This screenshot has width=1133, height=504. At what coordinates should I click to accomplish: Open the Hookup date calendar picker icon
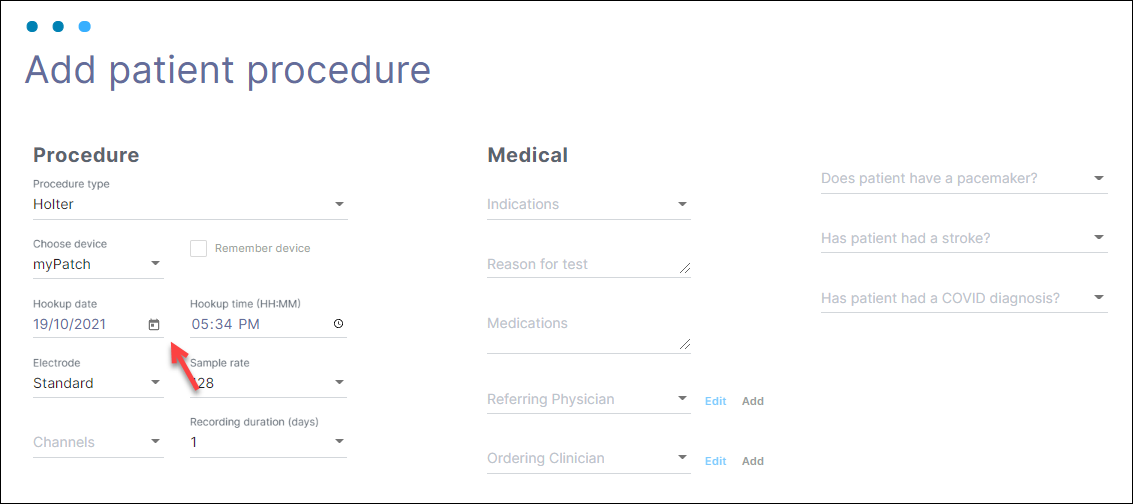[154, 324]
